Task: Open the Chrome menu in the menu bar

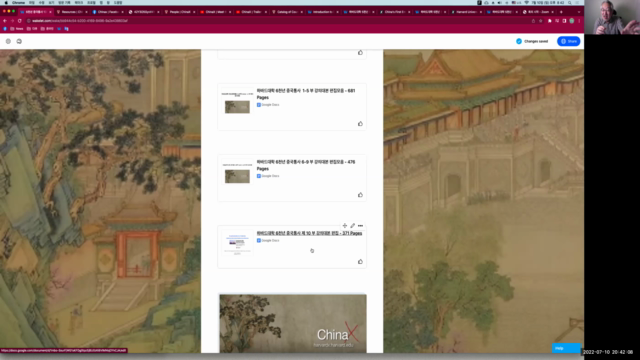Action: 18,2
